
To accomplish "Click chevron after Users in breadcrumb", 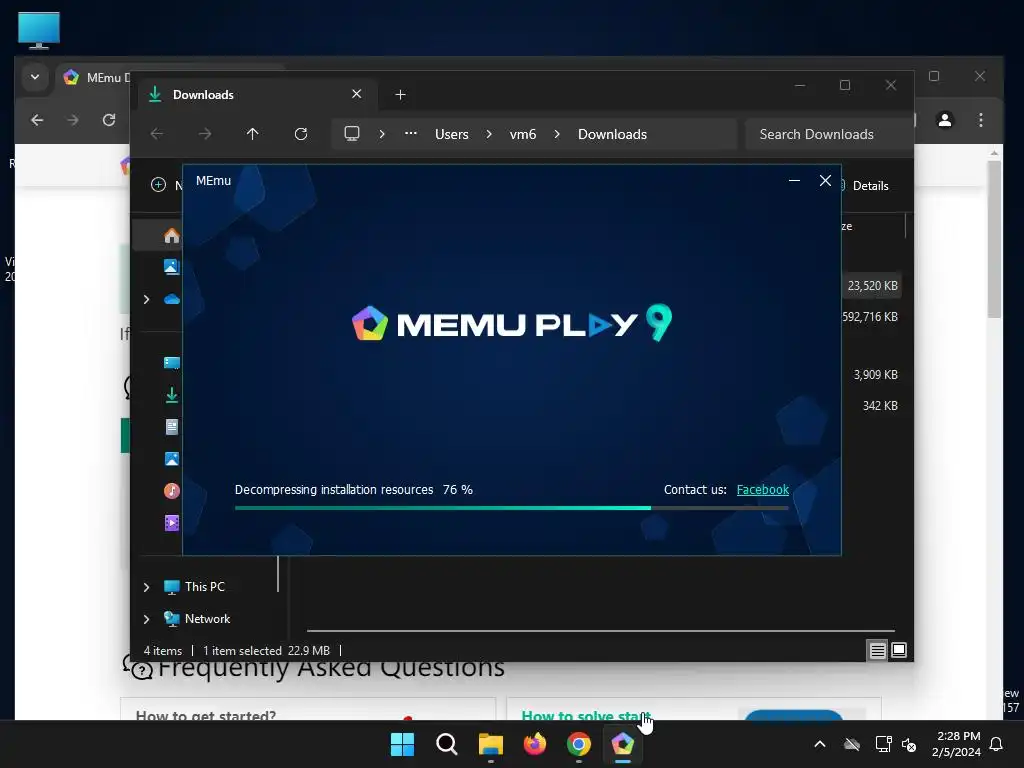I will click(489, 134).
